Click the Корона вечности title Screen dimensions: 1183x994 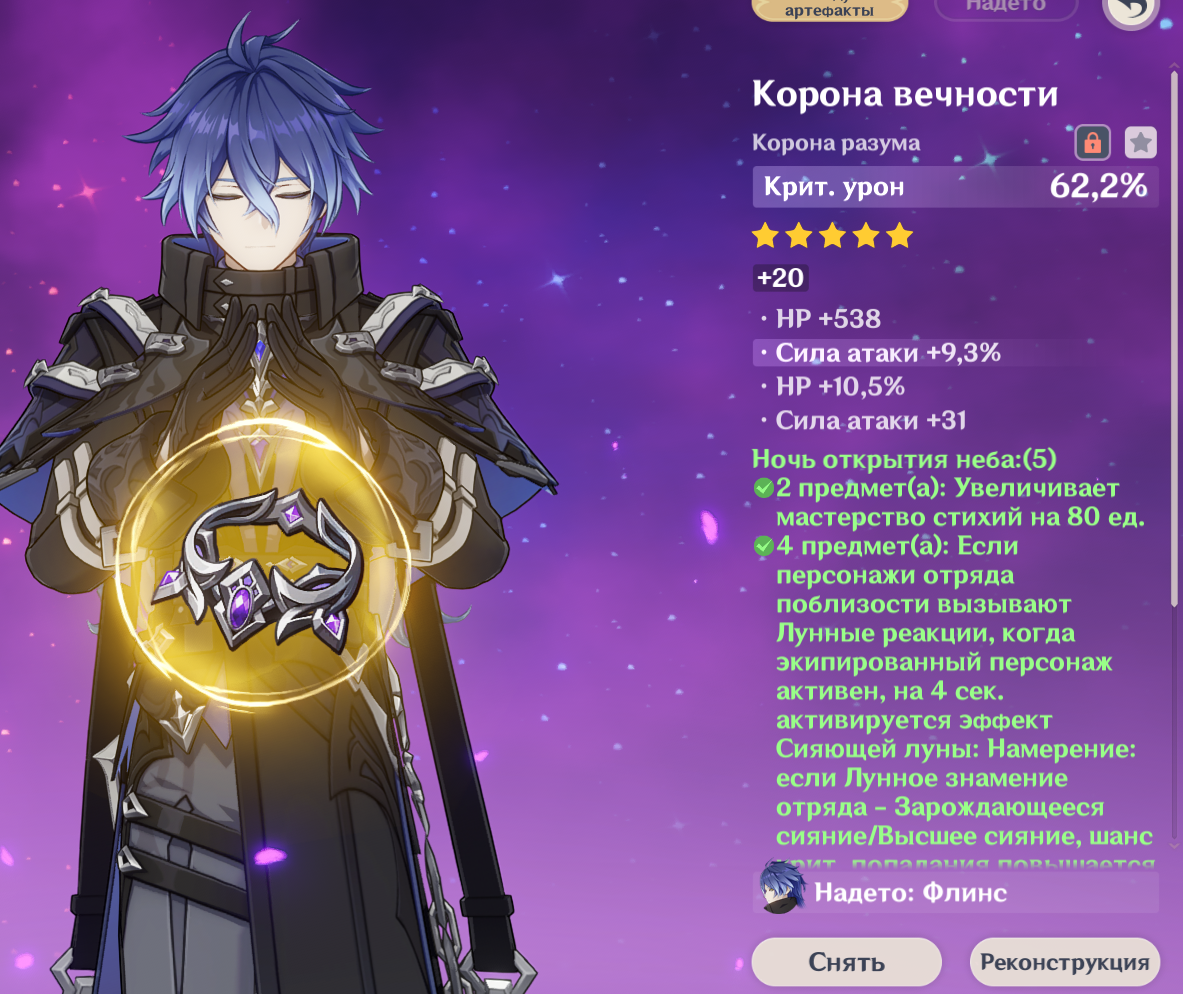[x=905, y=94]
